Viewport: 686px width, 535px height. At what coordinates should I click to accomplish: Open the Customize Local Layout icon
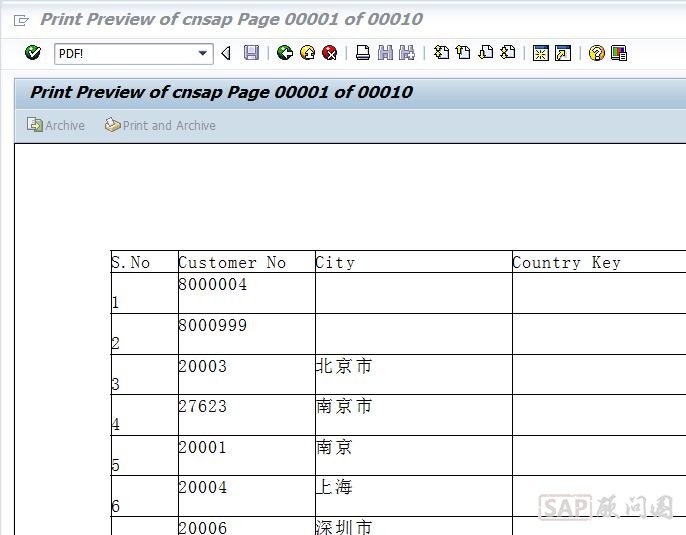(619, 53)
